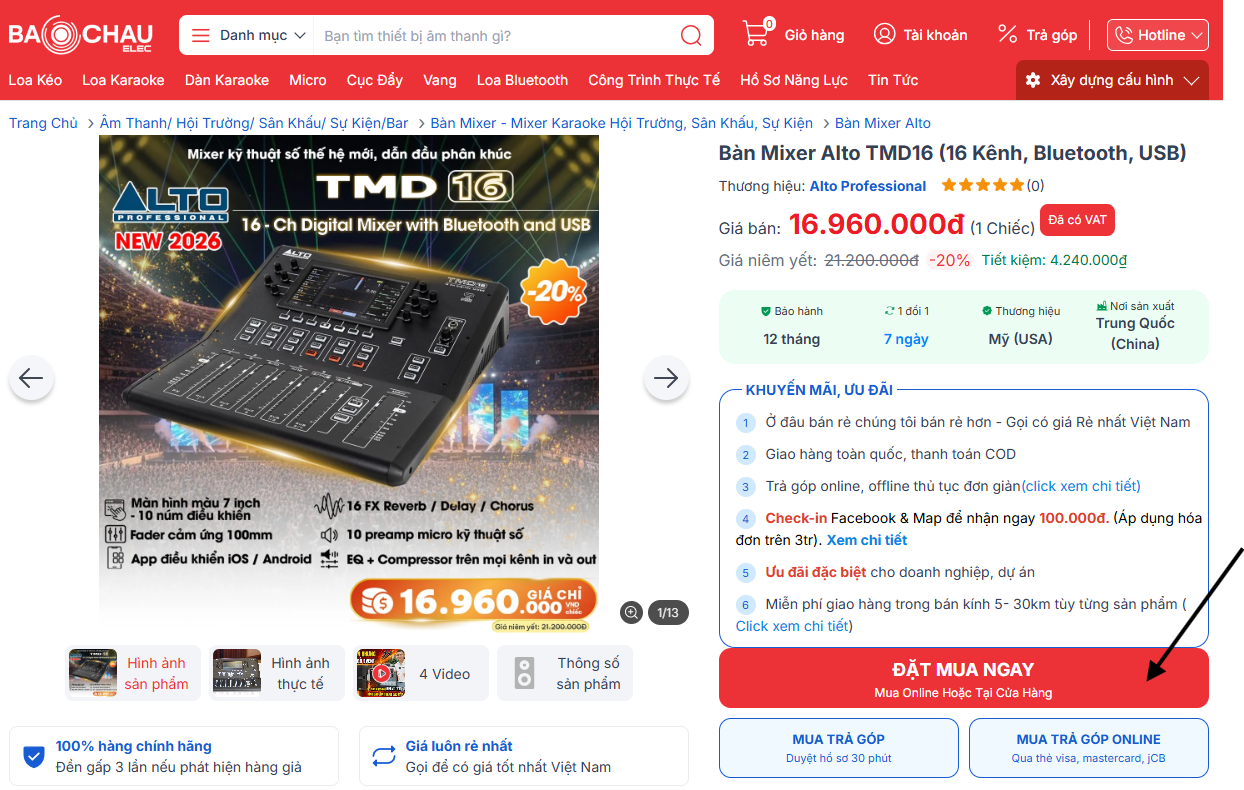
Task: Open the shopping cart icon
Action: pyautogui.click(x=757, y=33)
